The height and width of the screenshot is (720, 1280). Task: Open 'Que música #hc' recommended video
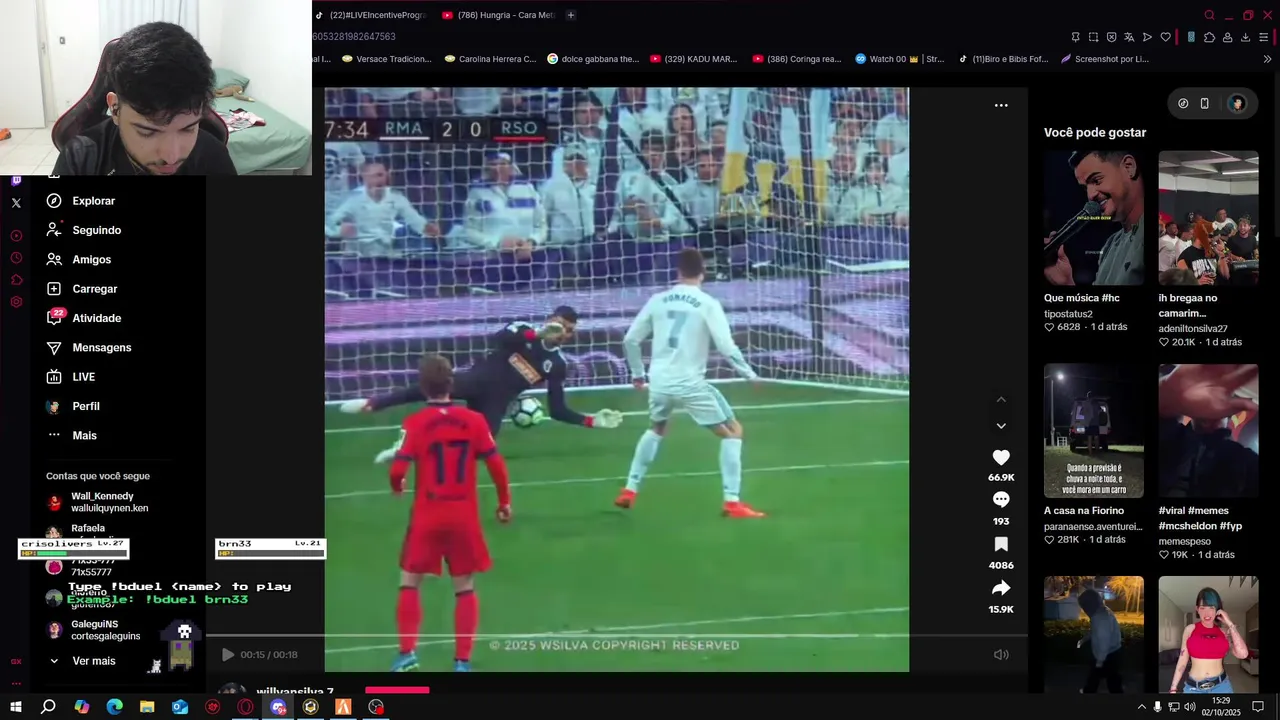(x=1094, y=218)
